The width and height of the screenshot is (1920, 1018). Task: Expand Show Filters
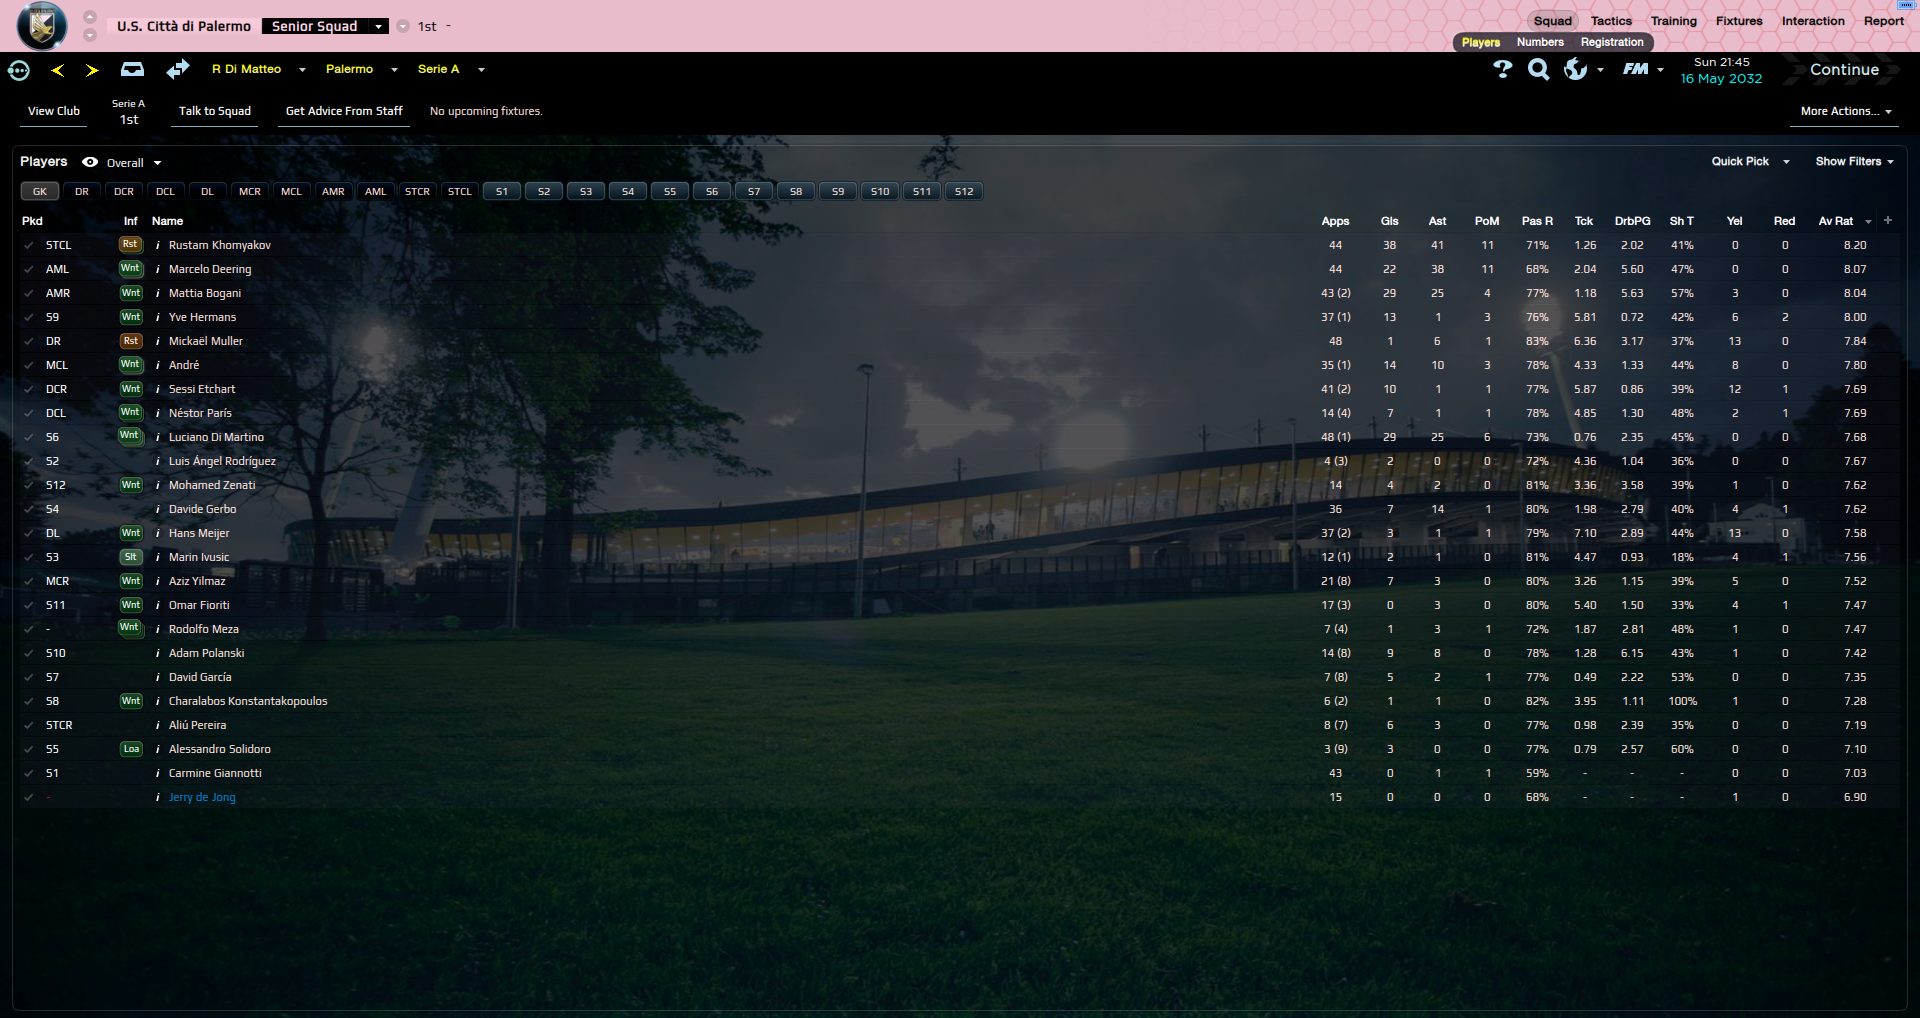(1855, 161)
